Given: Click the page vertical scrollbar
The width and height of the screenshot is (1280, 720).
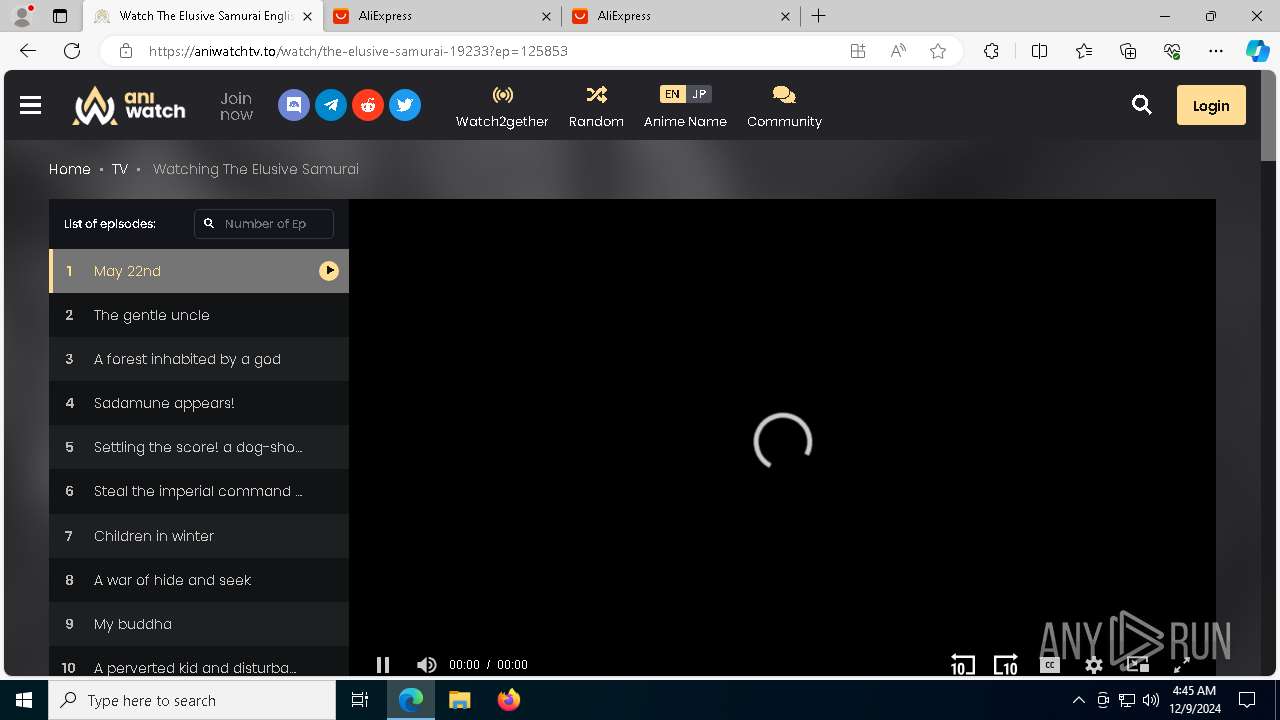Looking at the screenshot, I should tap(1268, 115).
